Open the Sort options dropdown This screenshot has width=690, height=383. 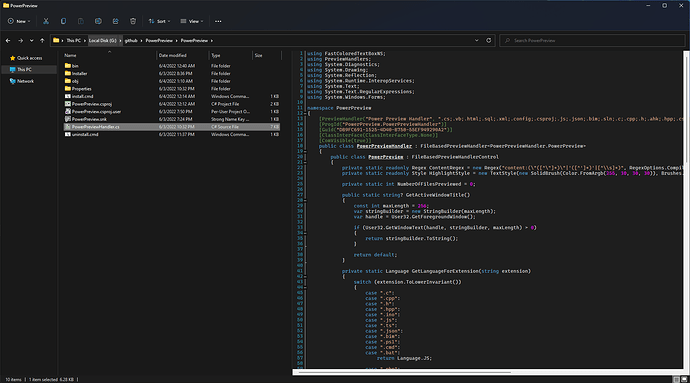tap(159, 21)
